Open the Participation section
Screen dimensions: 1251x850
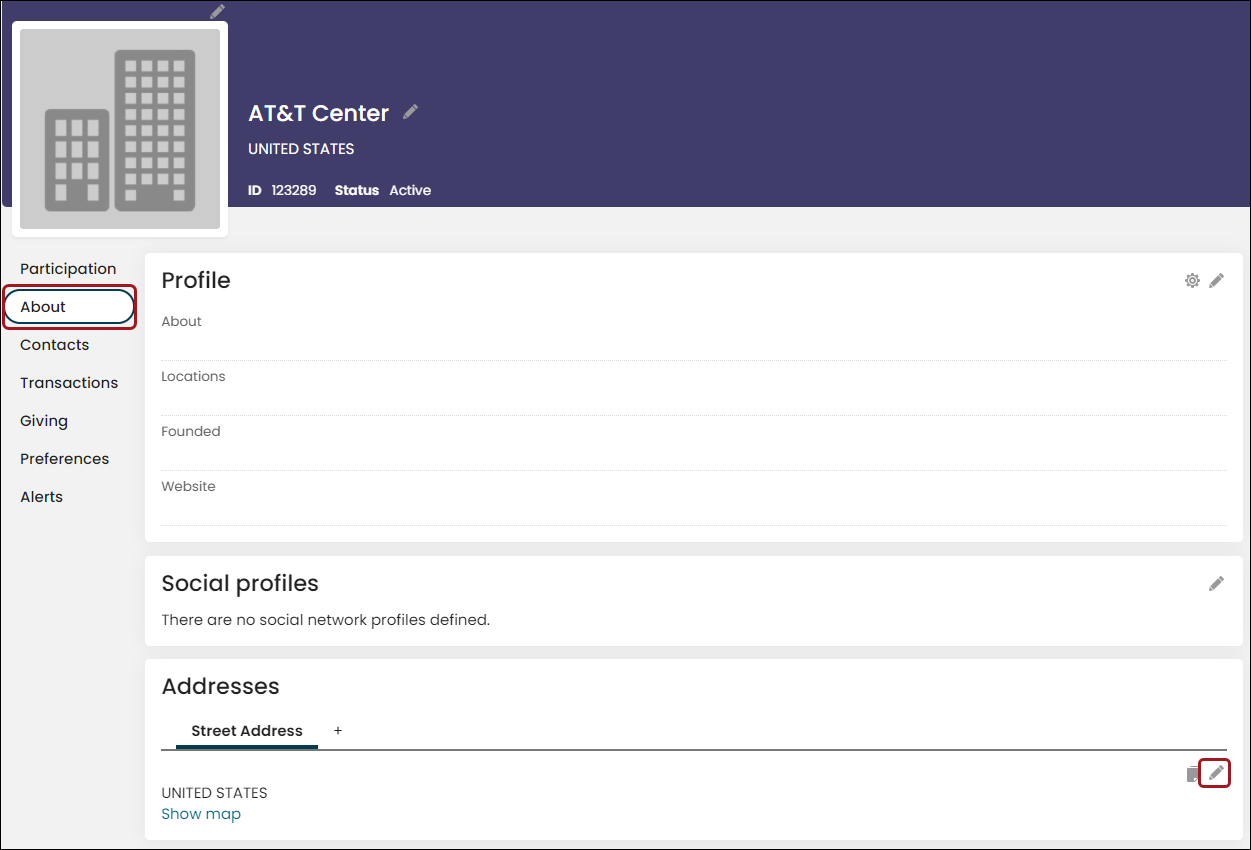68,269
